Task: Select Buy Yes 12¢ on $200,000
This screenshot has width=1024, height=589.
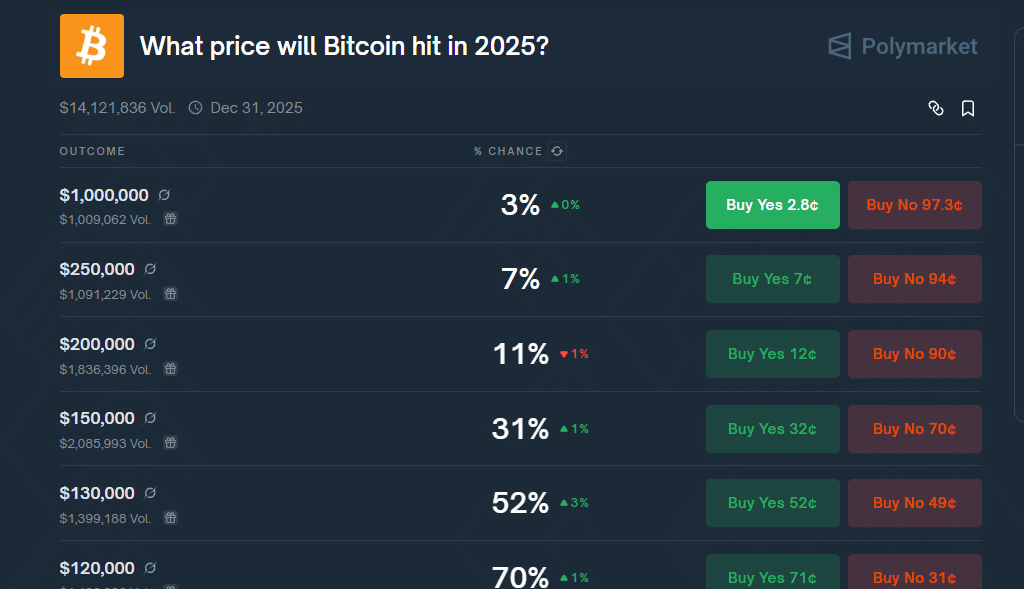Action: click(773, 354)
